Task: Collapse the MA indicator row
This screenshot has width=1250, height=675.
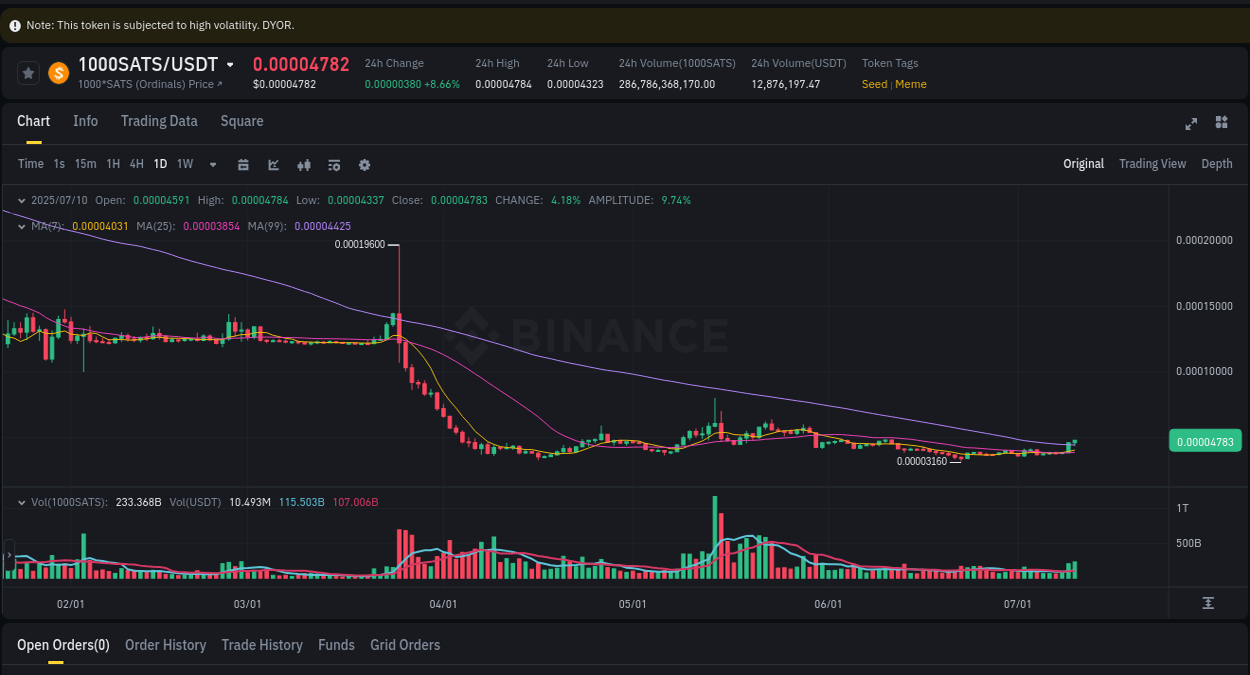Action: [22, 227]
